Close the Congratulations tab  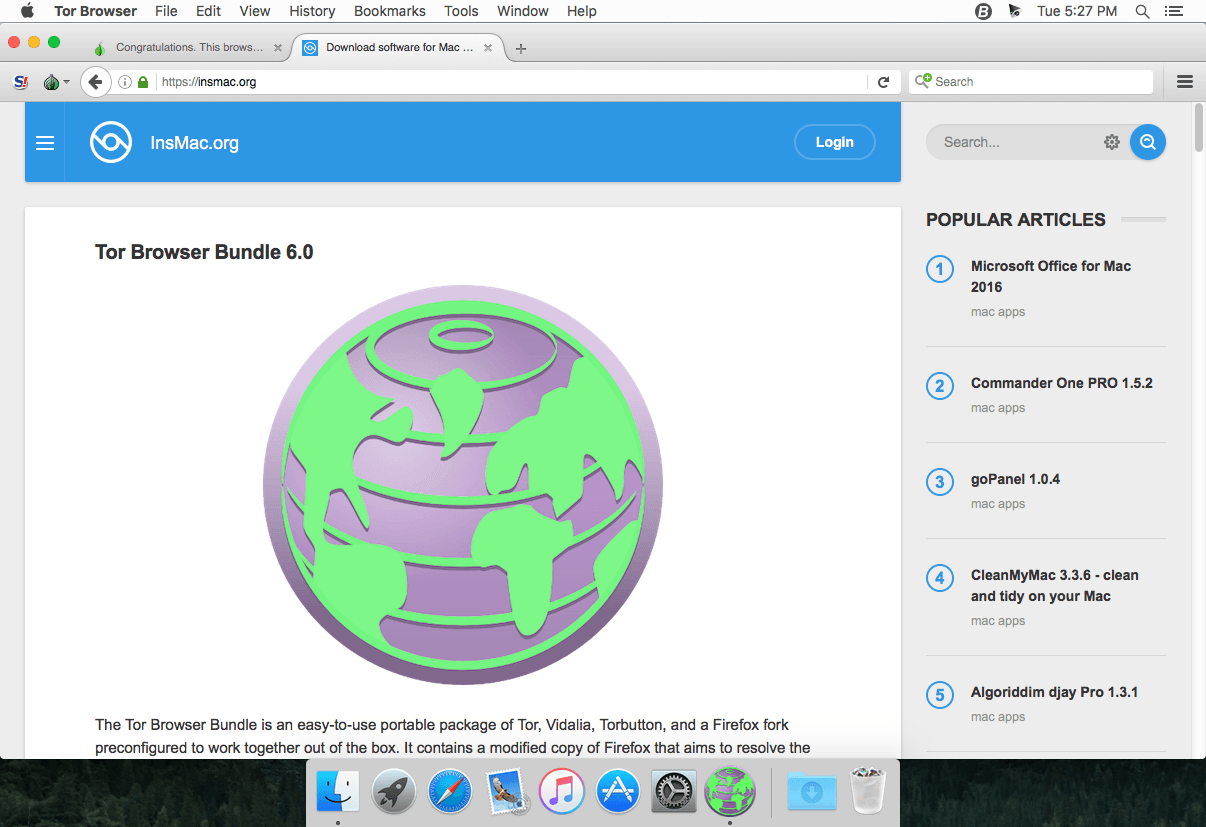[x=278, y=47]
